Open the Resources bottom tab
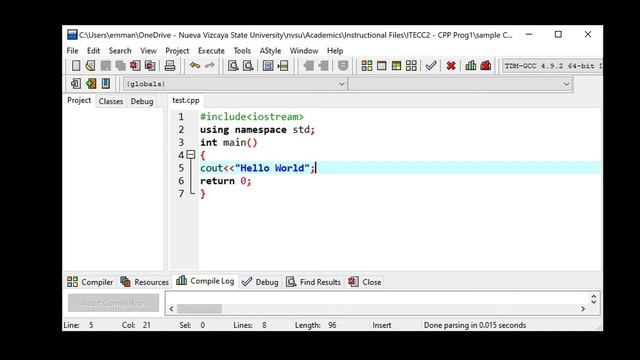Viewport: 640px width, 360px height. tap(144, 282)
